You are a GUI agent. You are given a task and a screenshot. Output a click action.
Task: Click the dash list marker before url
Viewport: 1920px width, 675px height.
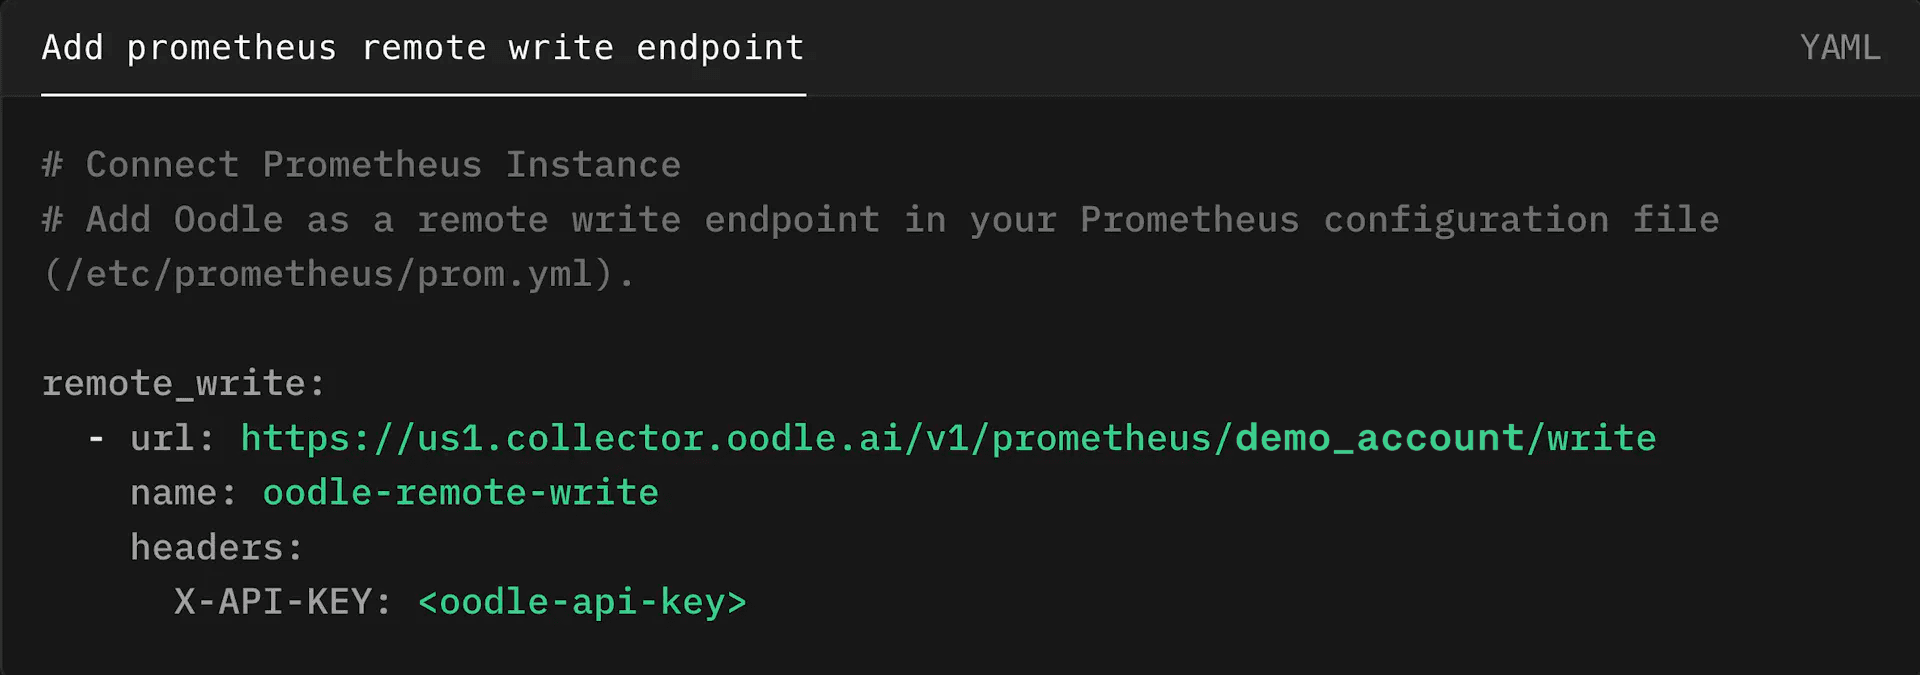96,438
